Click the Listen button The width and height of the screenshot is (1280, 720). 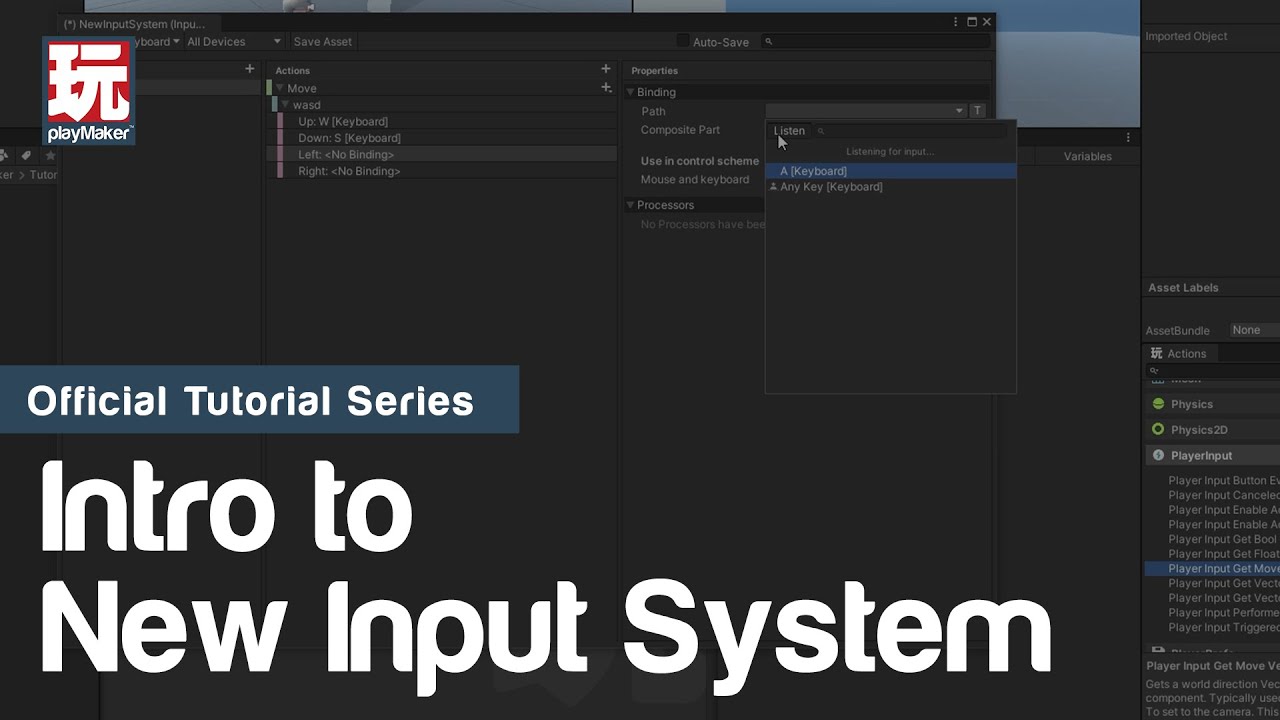point(789,131)
